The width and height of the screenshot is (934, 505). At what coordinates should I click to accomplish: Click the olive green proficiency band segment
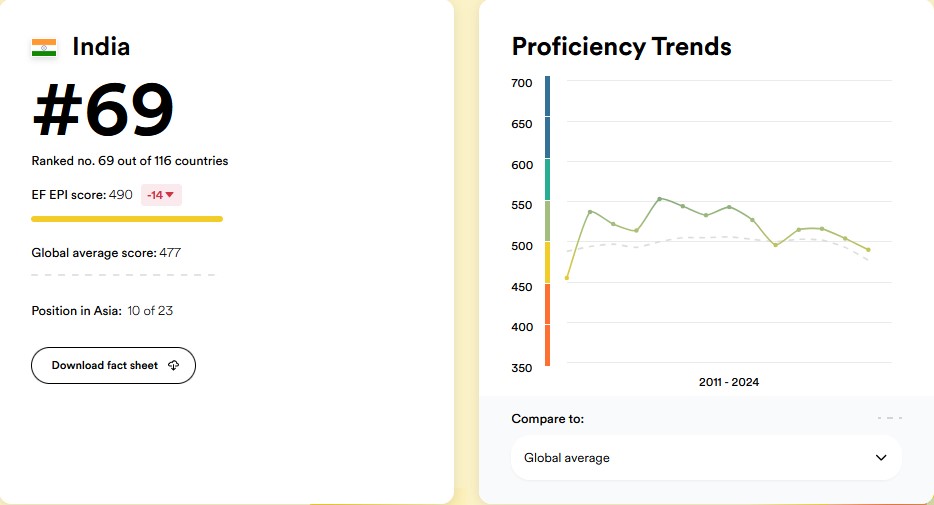point(547,220)
